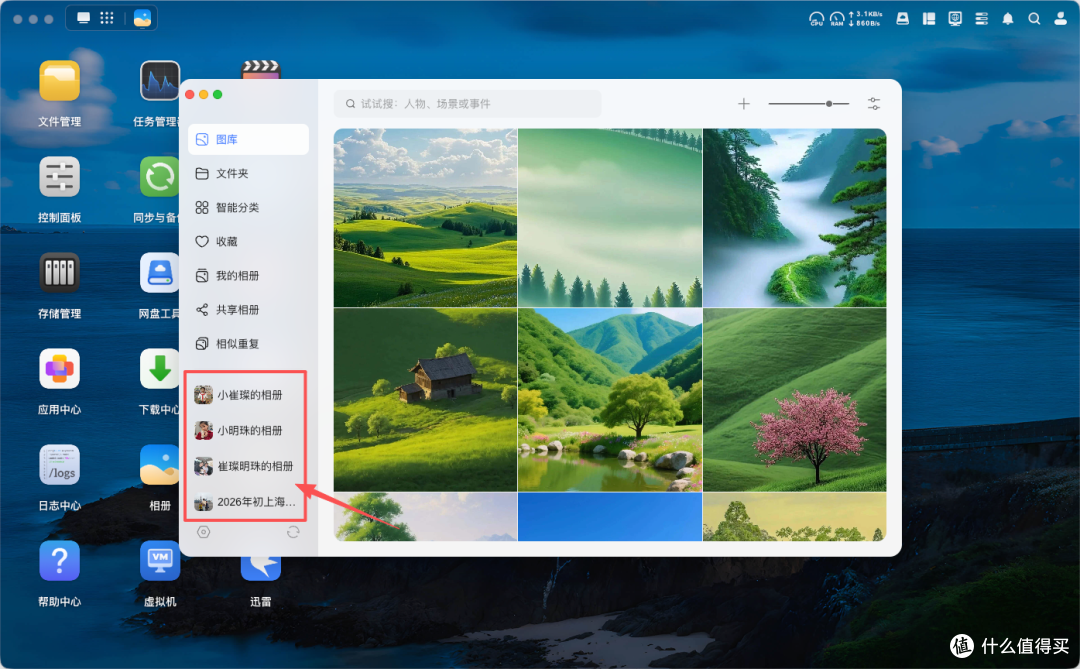Click the monitor icon in top bar
The height and width of the screenshot is (669, 1080).
pyautogui.click(x=955, y=19)
